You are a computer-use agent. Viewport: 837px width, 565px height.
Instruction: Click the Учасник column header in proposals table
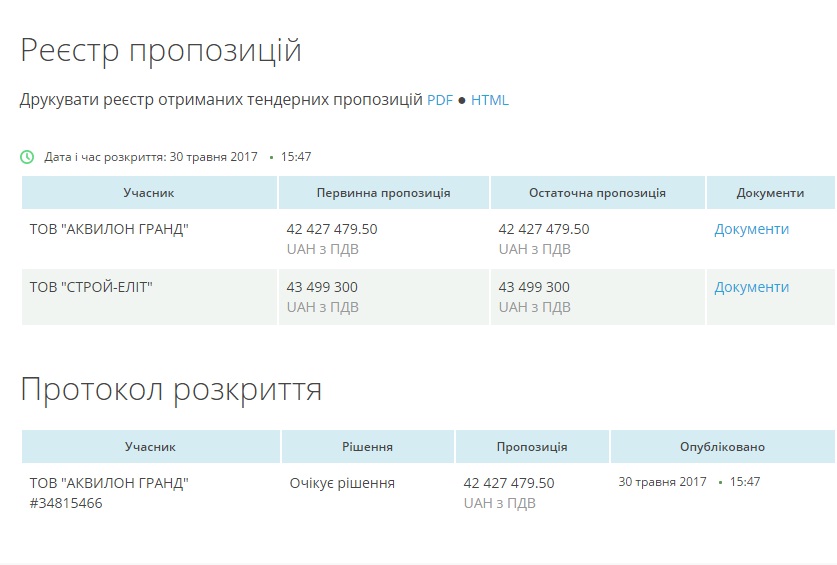[149, 193]
